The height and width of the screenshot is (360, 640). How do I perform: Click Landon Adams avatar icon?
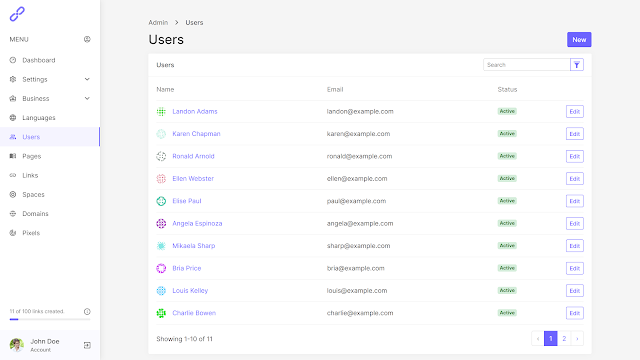pyautogui.click(x=161, y=111)
